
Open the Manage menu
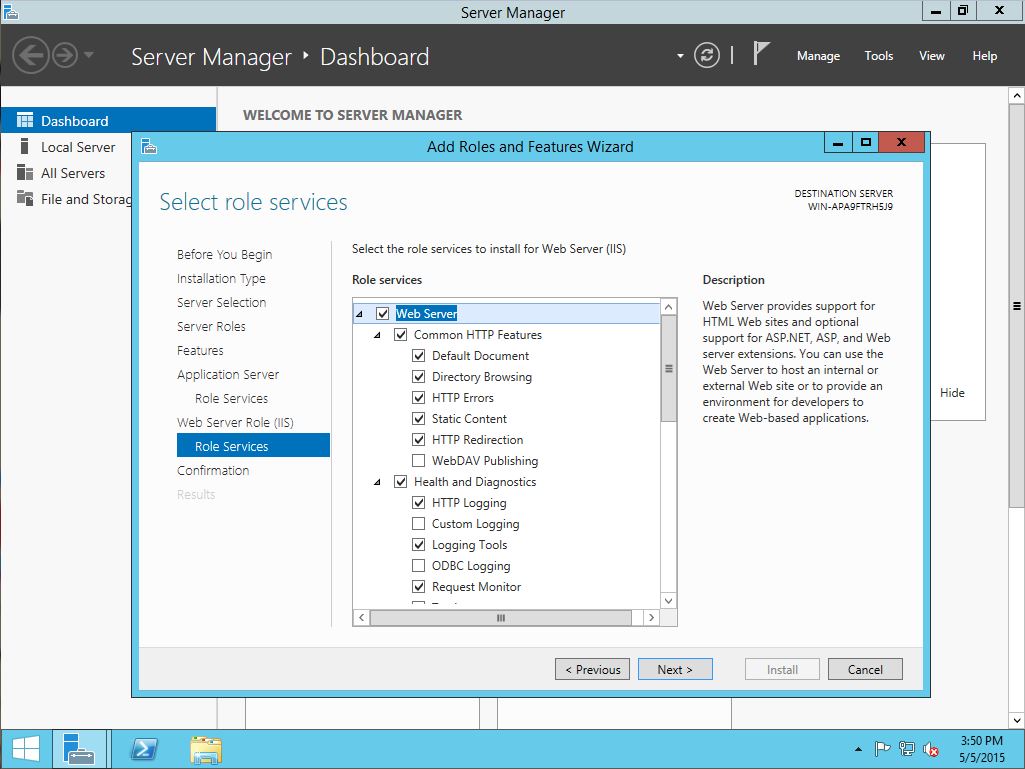pyautogui.click(x=818, y=56)
